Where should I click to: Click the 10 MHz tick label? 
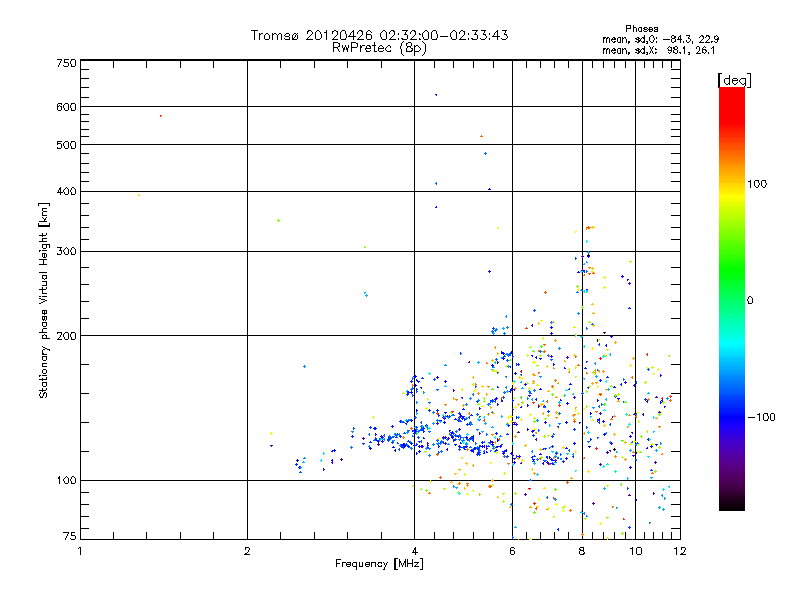coord(635,551)
